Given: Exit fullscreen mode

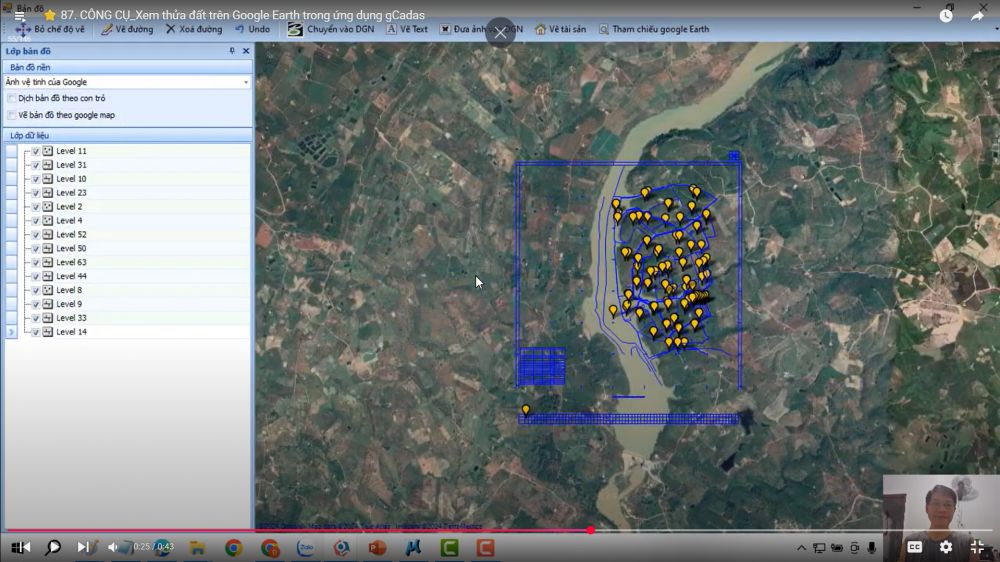Looking at the screenshot, I should (977, 547).
